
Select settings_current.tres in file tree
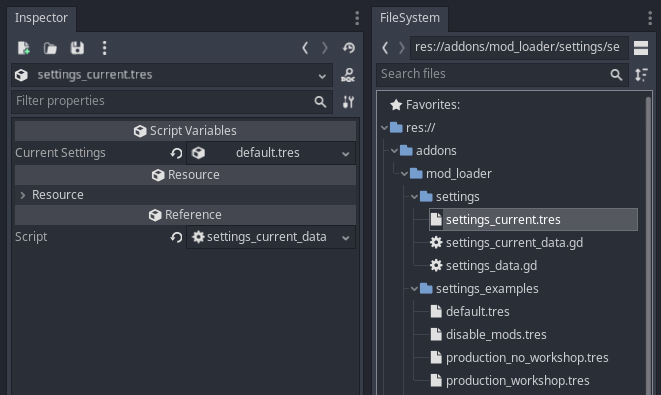(x=533, y=220)
